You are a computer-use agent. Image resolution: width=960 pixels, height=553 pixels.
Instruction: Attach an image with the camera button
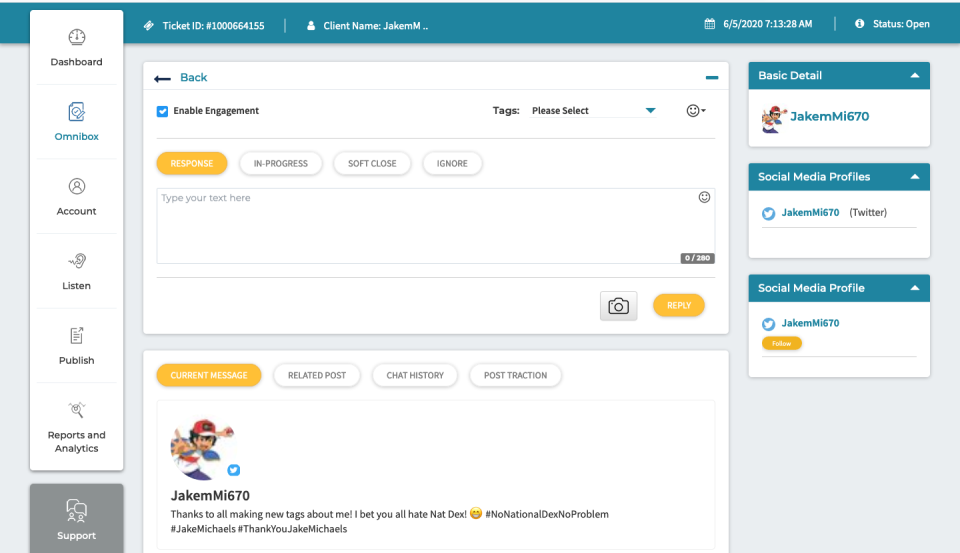coord(618,306)
